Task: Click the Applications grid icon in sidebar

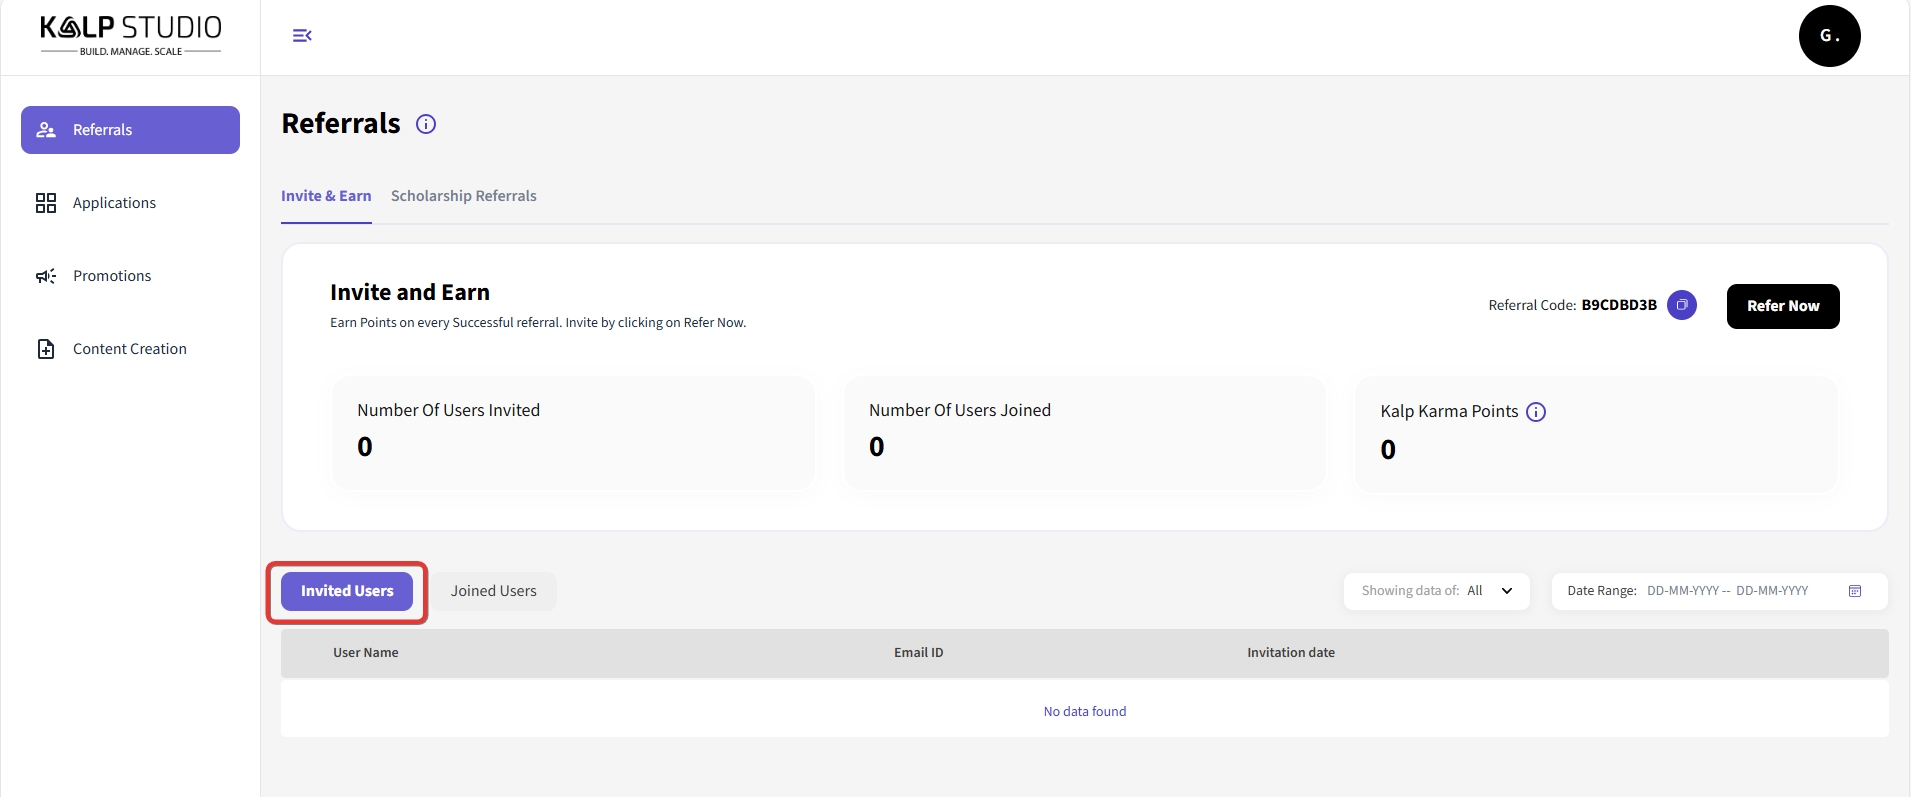Action: pyautogui.click(x=46, y=203)
